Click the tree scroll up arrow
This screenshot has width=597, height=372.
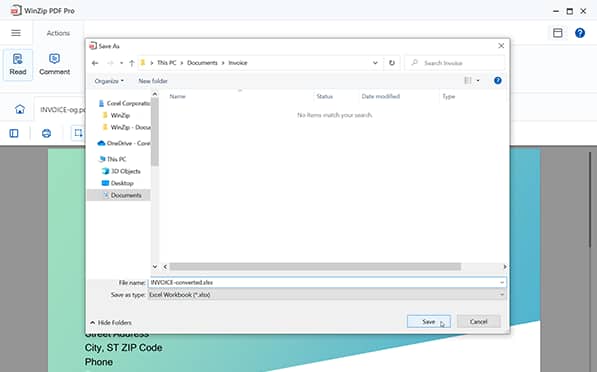coord(155,94)
